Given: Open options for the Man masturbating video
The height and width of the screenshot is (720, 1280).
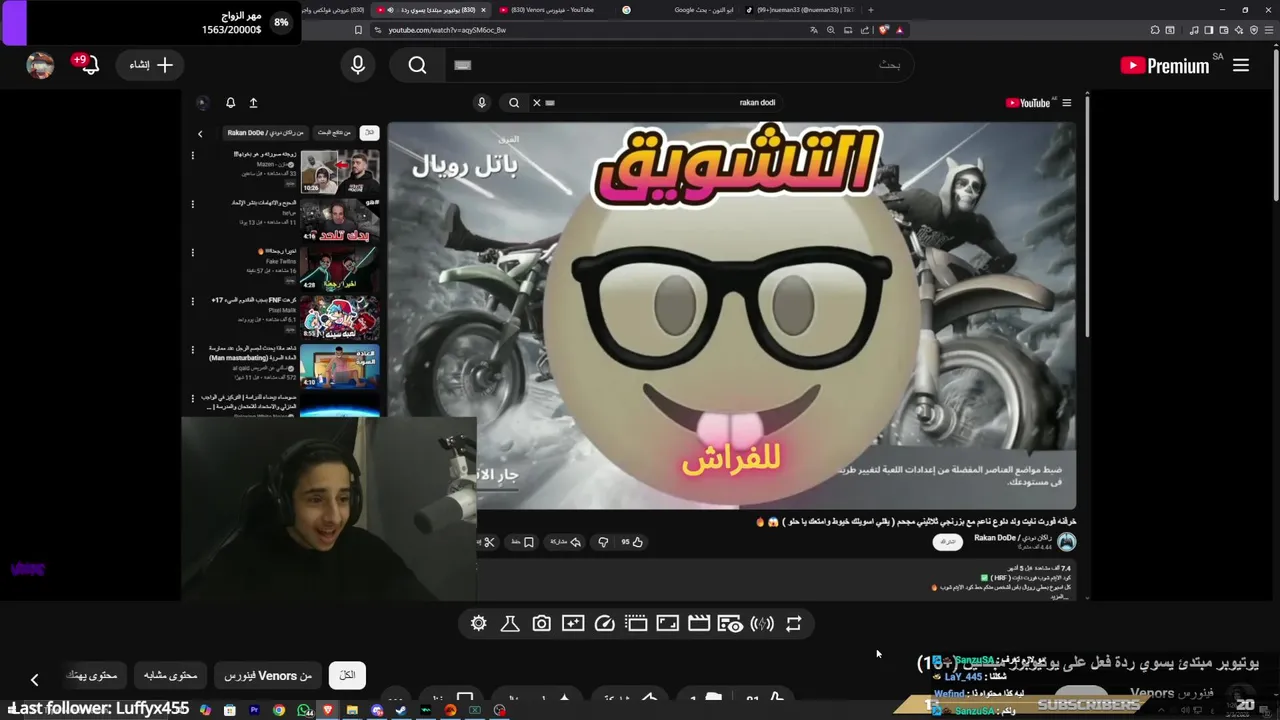Looking at the screenshot, I should click(x=193, y=350).
